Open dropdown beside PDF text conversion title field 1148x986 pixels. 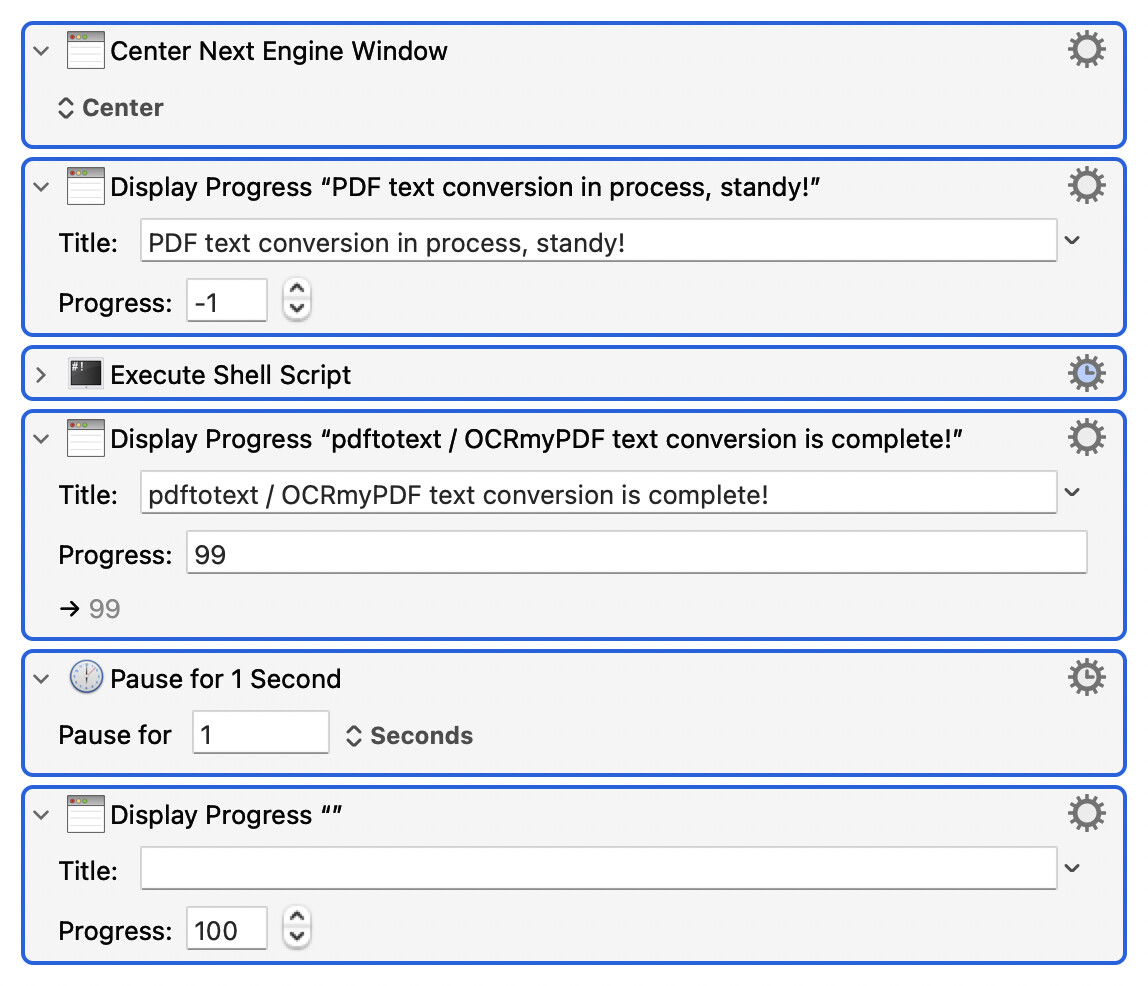point(1073,241)
